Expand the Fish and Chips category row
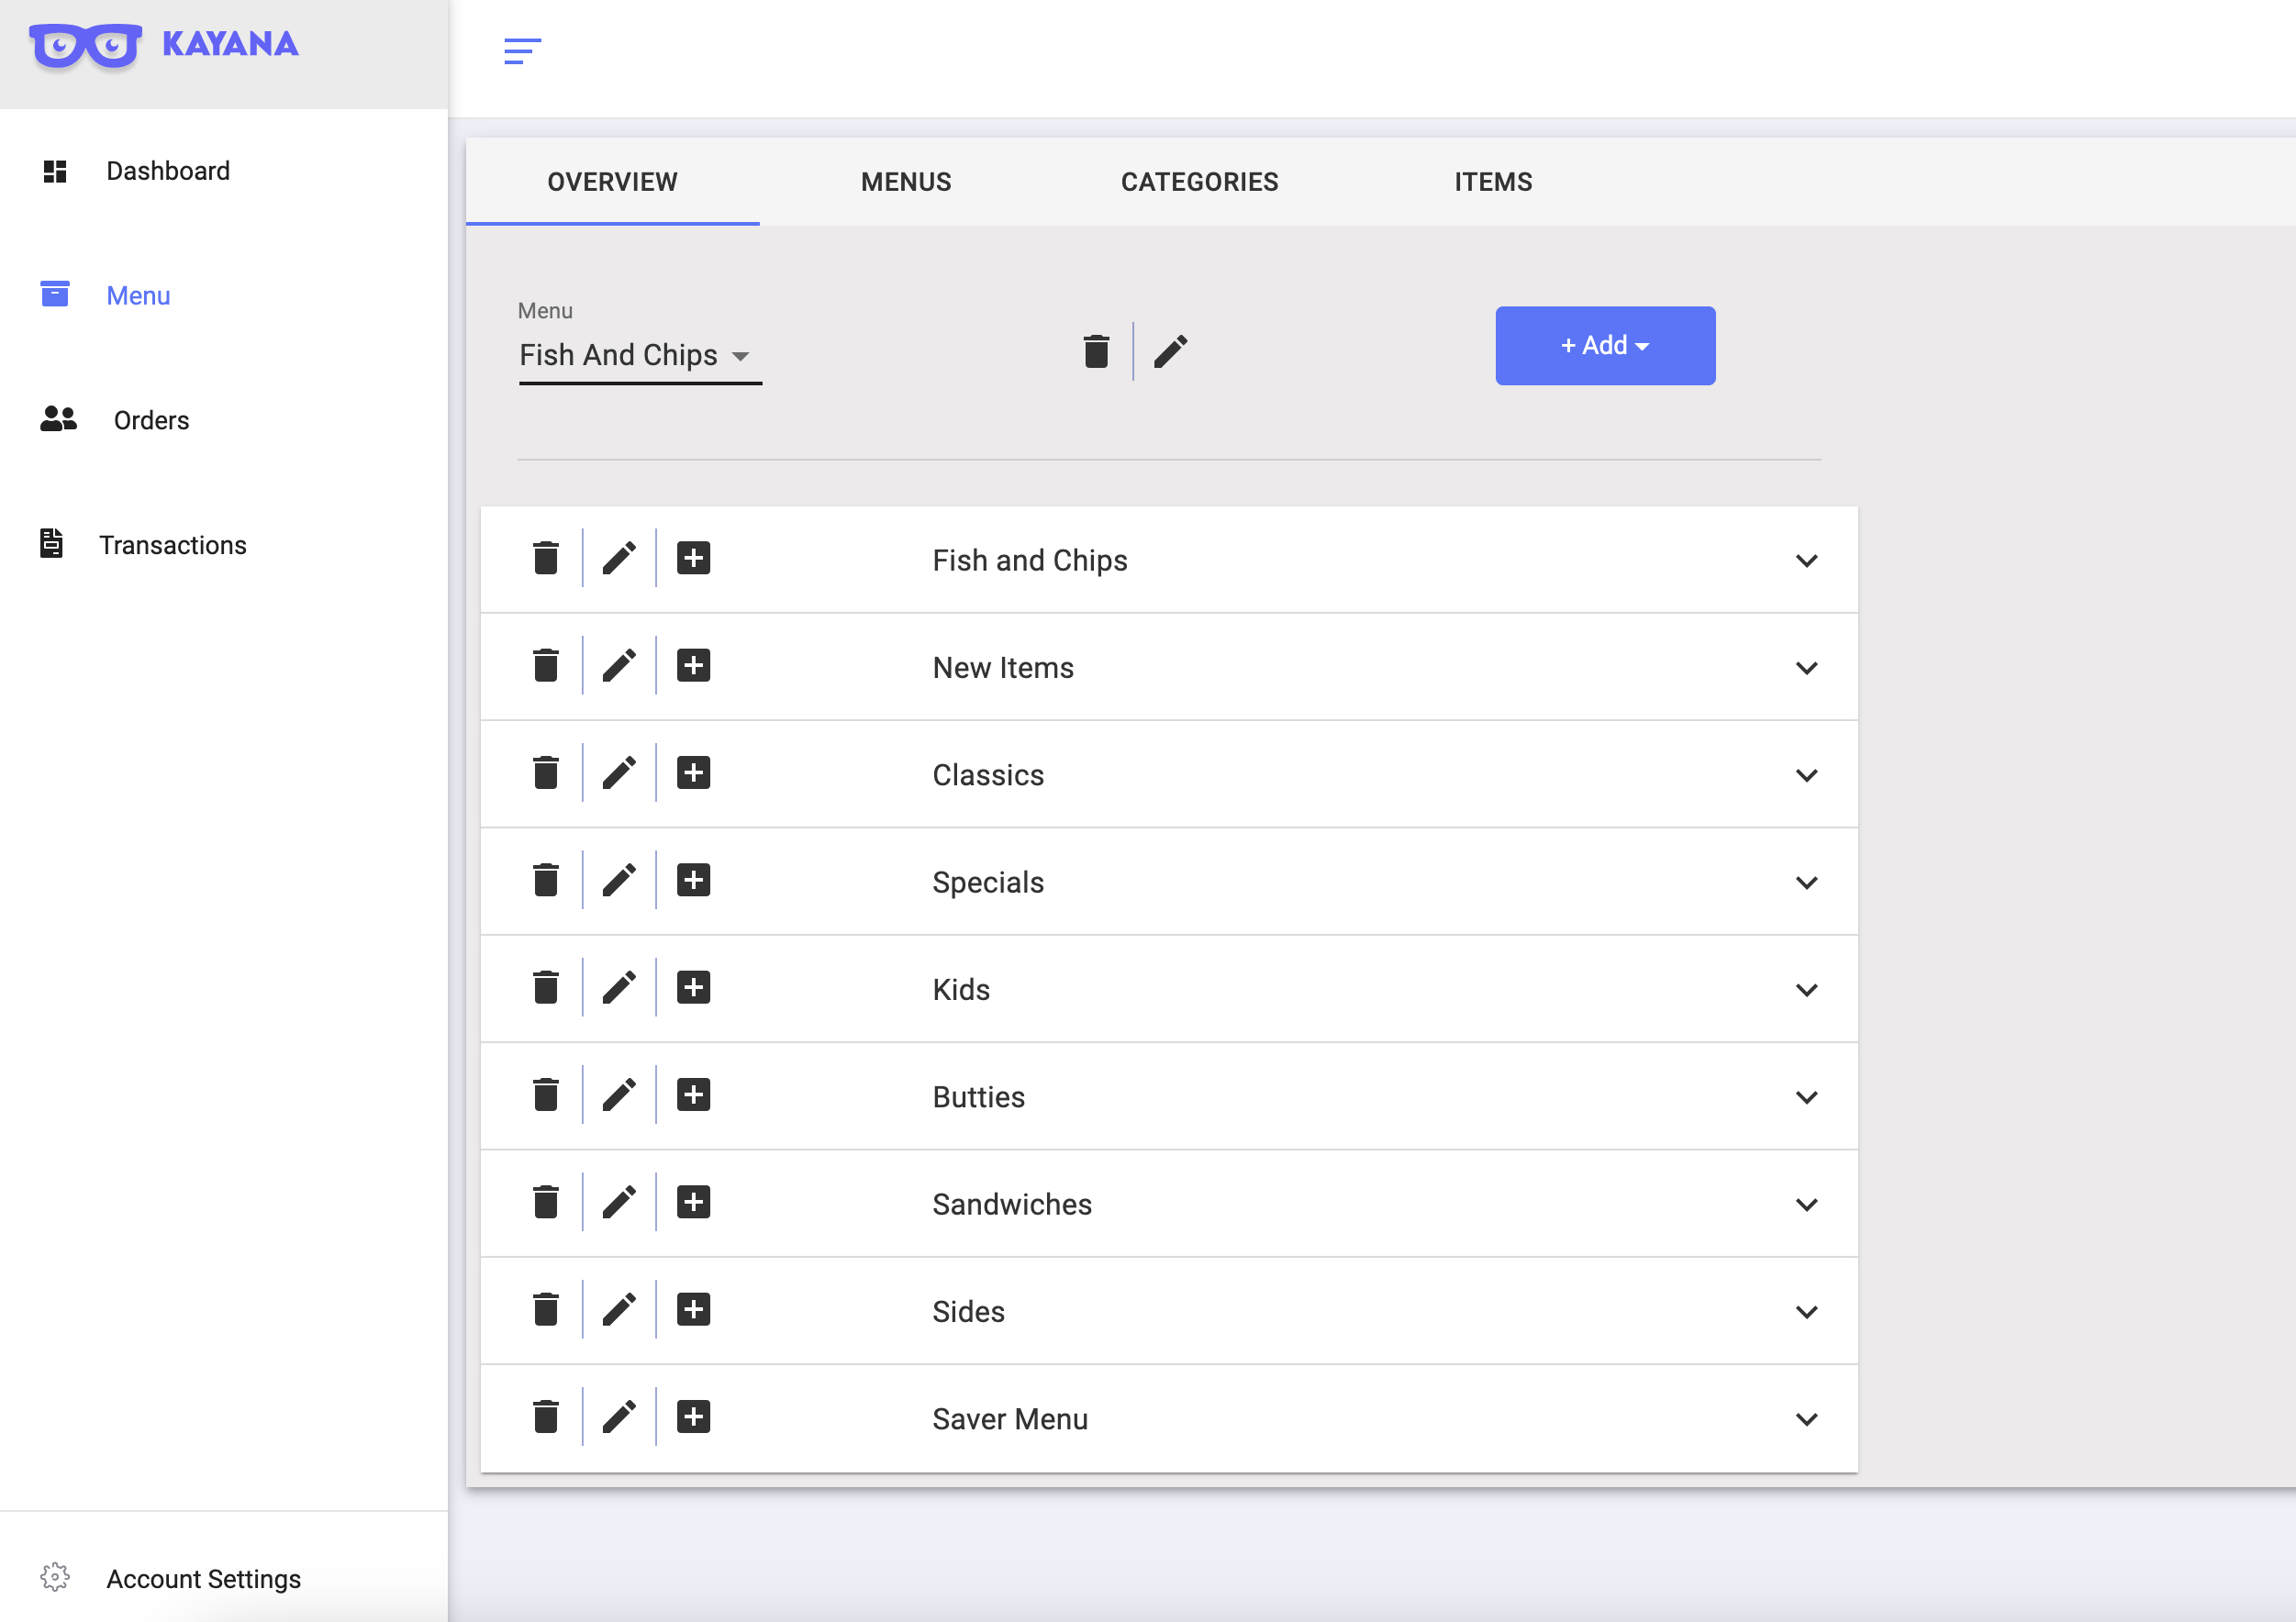The image size is (2296, 1622). point(1806,560)
